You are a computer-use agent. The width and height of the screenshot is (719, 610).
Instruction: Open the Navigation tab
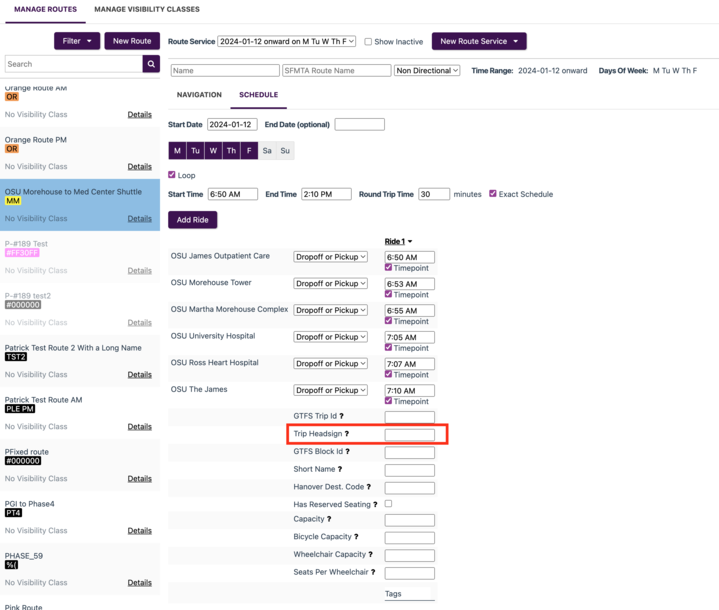pos(199,94)
